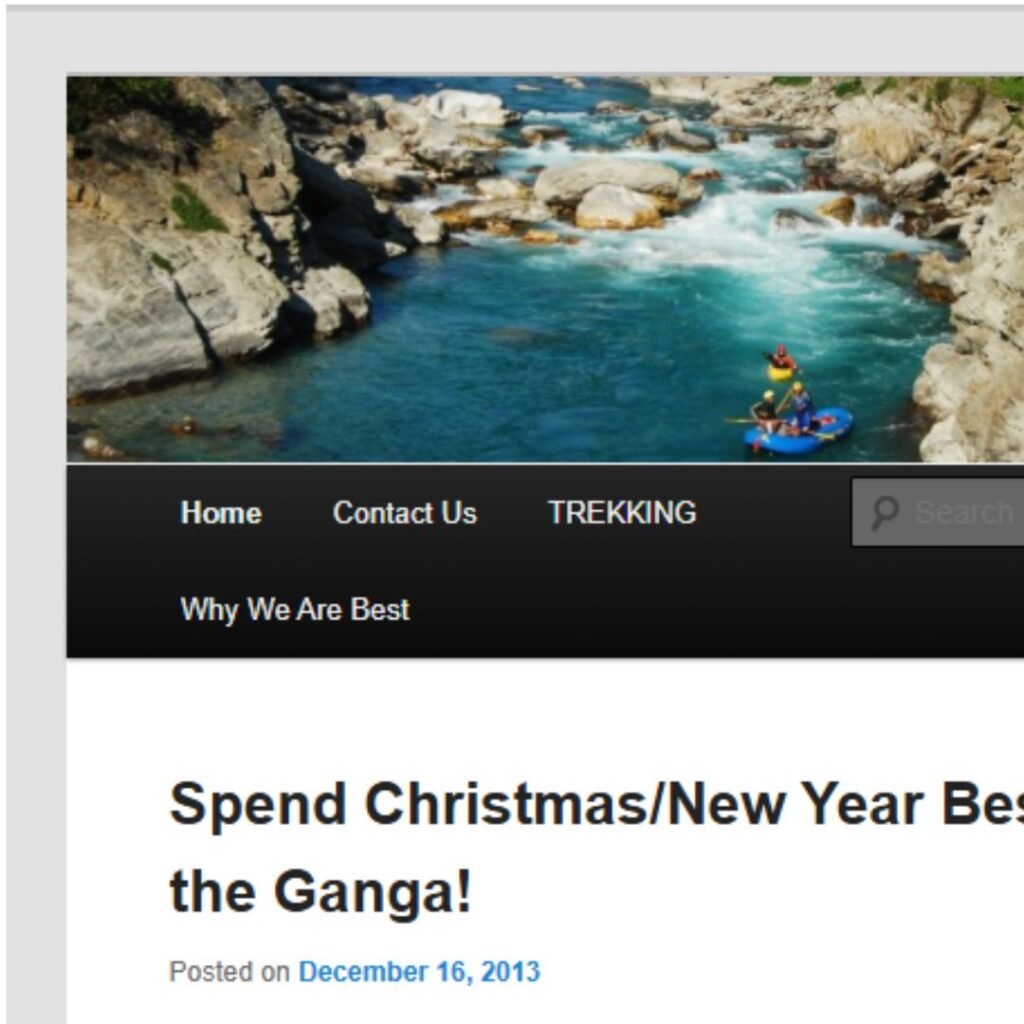The height and width of the screenshot is (1024, 1024).
Task: Go to the Contact Us page
Action: click(x=405, y=513)
